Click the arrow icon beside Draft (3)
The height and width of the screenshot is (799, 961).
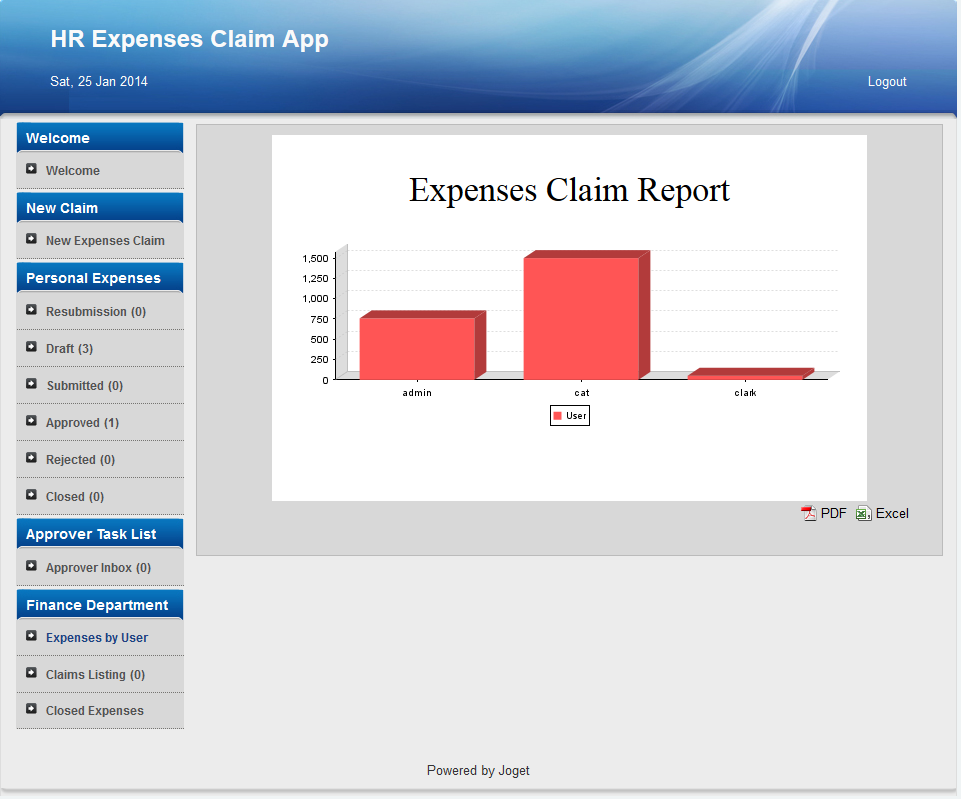pos(32,347)
